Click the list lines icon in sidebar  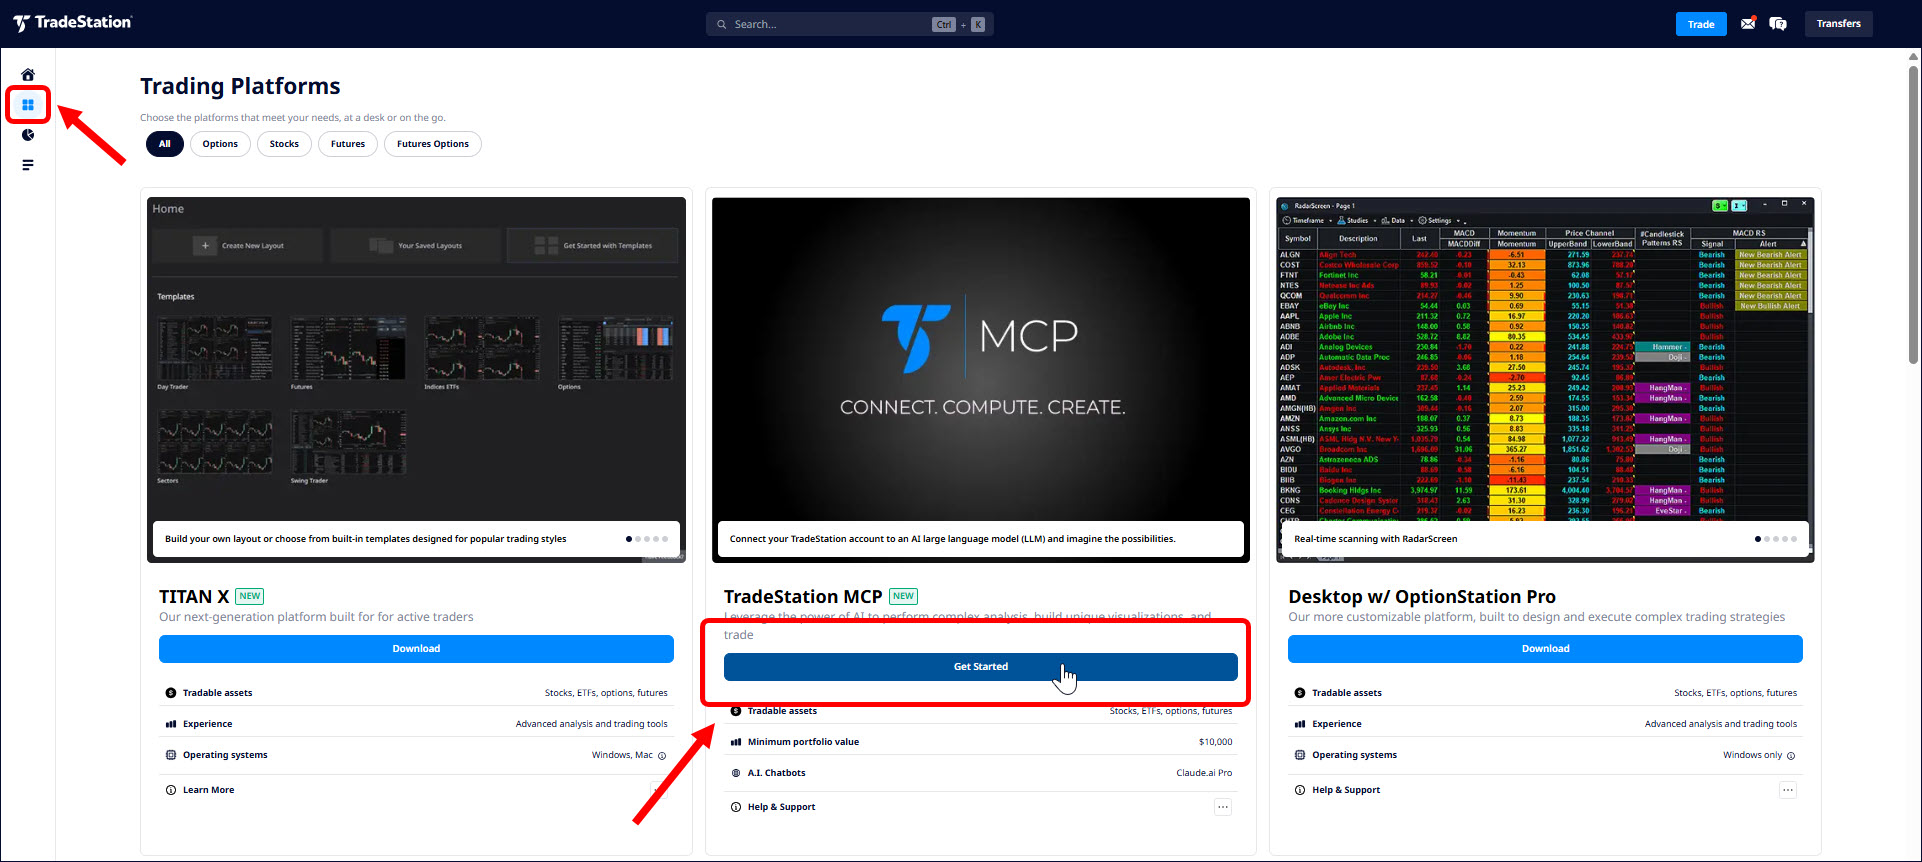(28, 165)
